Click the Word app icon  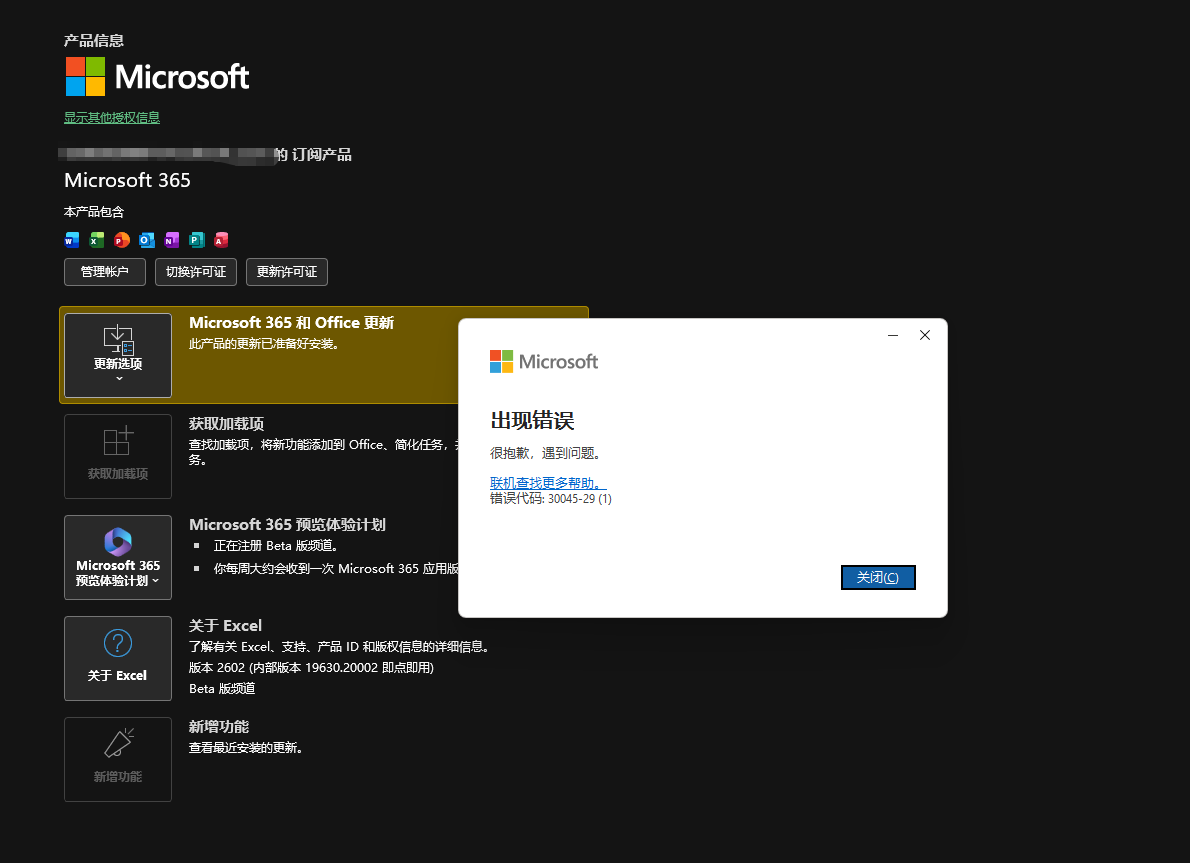(x=72, y=240)
